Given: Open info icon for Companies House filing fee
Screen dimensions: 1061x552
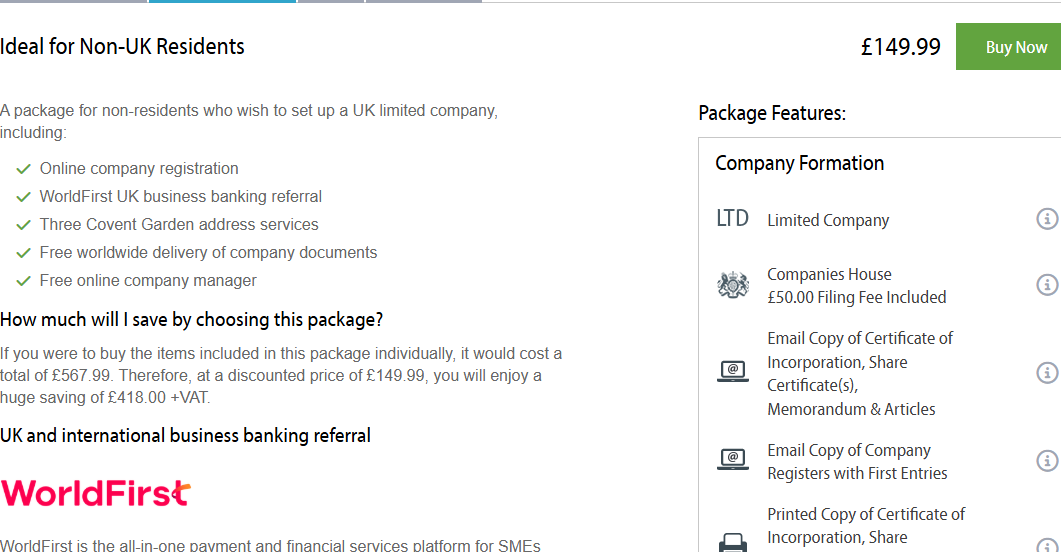Looking at the screenshot, I should coord(1047,285).
